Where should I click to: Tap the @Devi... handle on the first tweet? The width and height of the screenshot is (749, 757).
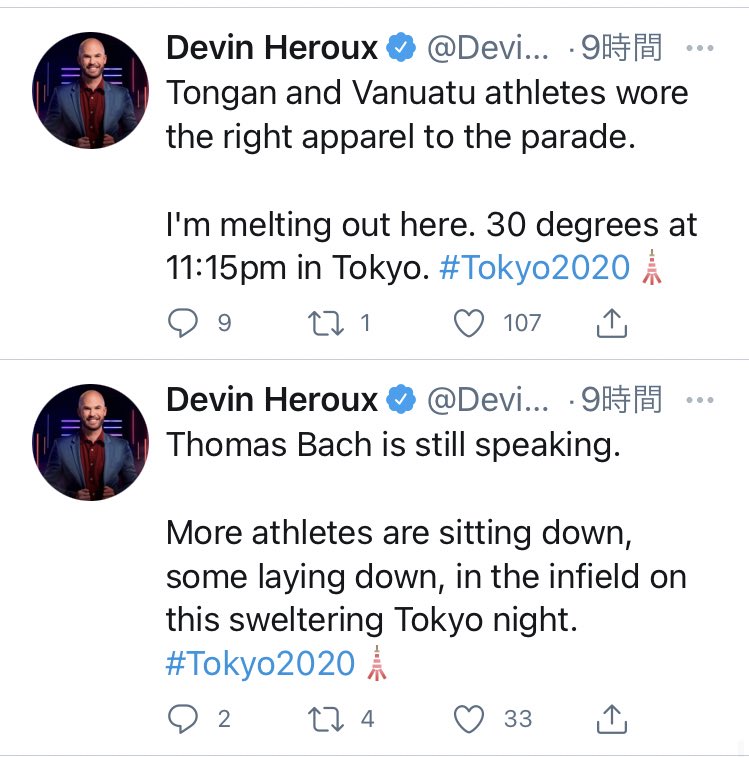pos(488,48)
